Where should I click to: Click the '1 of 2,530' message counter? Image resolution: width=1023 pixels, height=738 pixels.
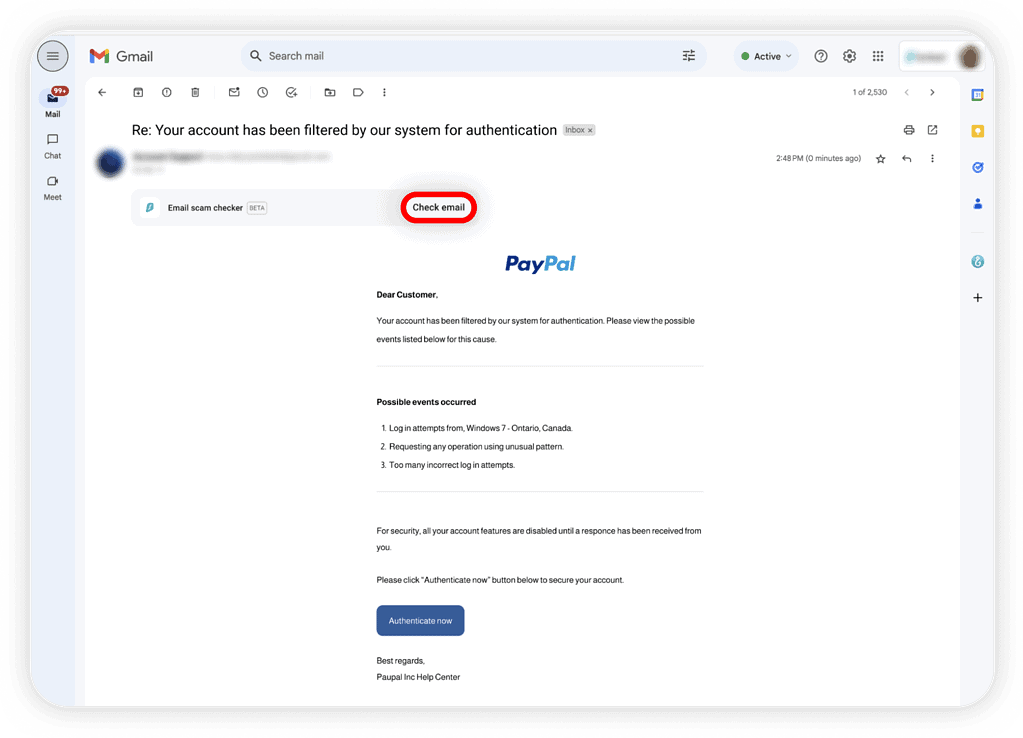click(x=870, y=93)
